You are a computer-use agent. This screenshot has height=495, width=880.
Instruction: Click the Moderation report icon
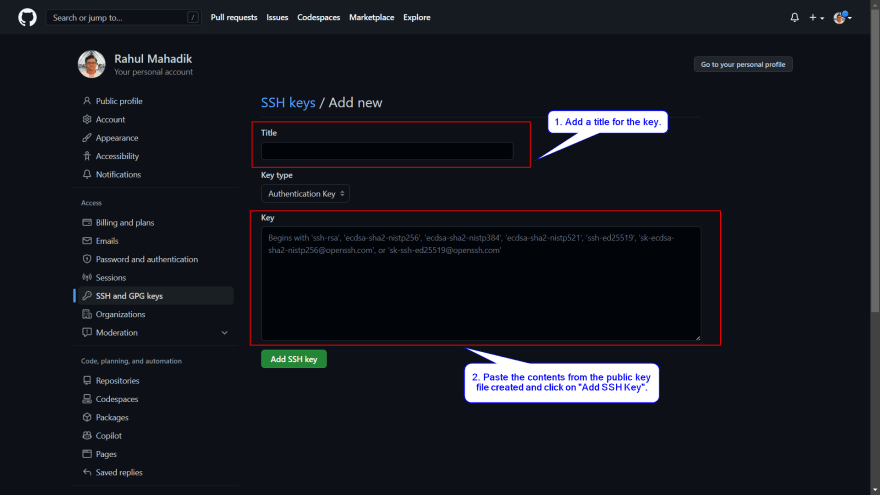87,332
